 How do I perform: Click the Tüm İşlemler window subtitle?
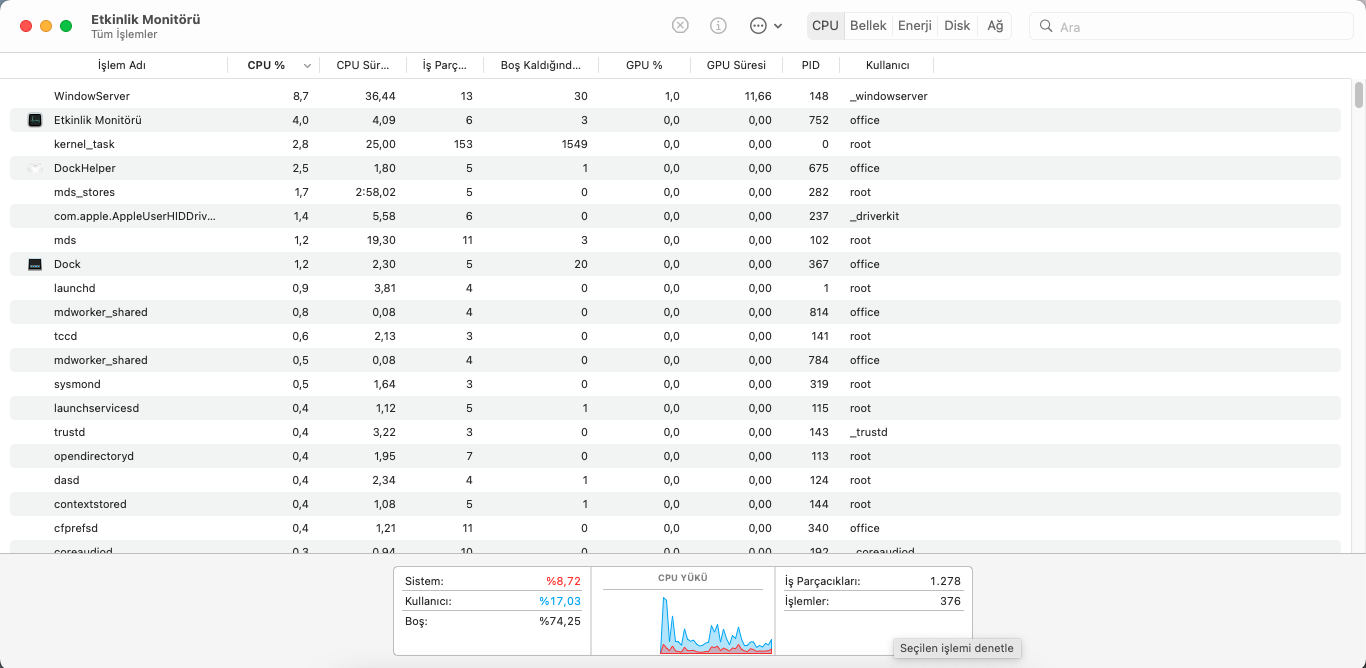pyautogui.click(x=124, y=35)
